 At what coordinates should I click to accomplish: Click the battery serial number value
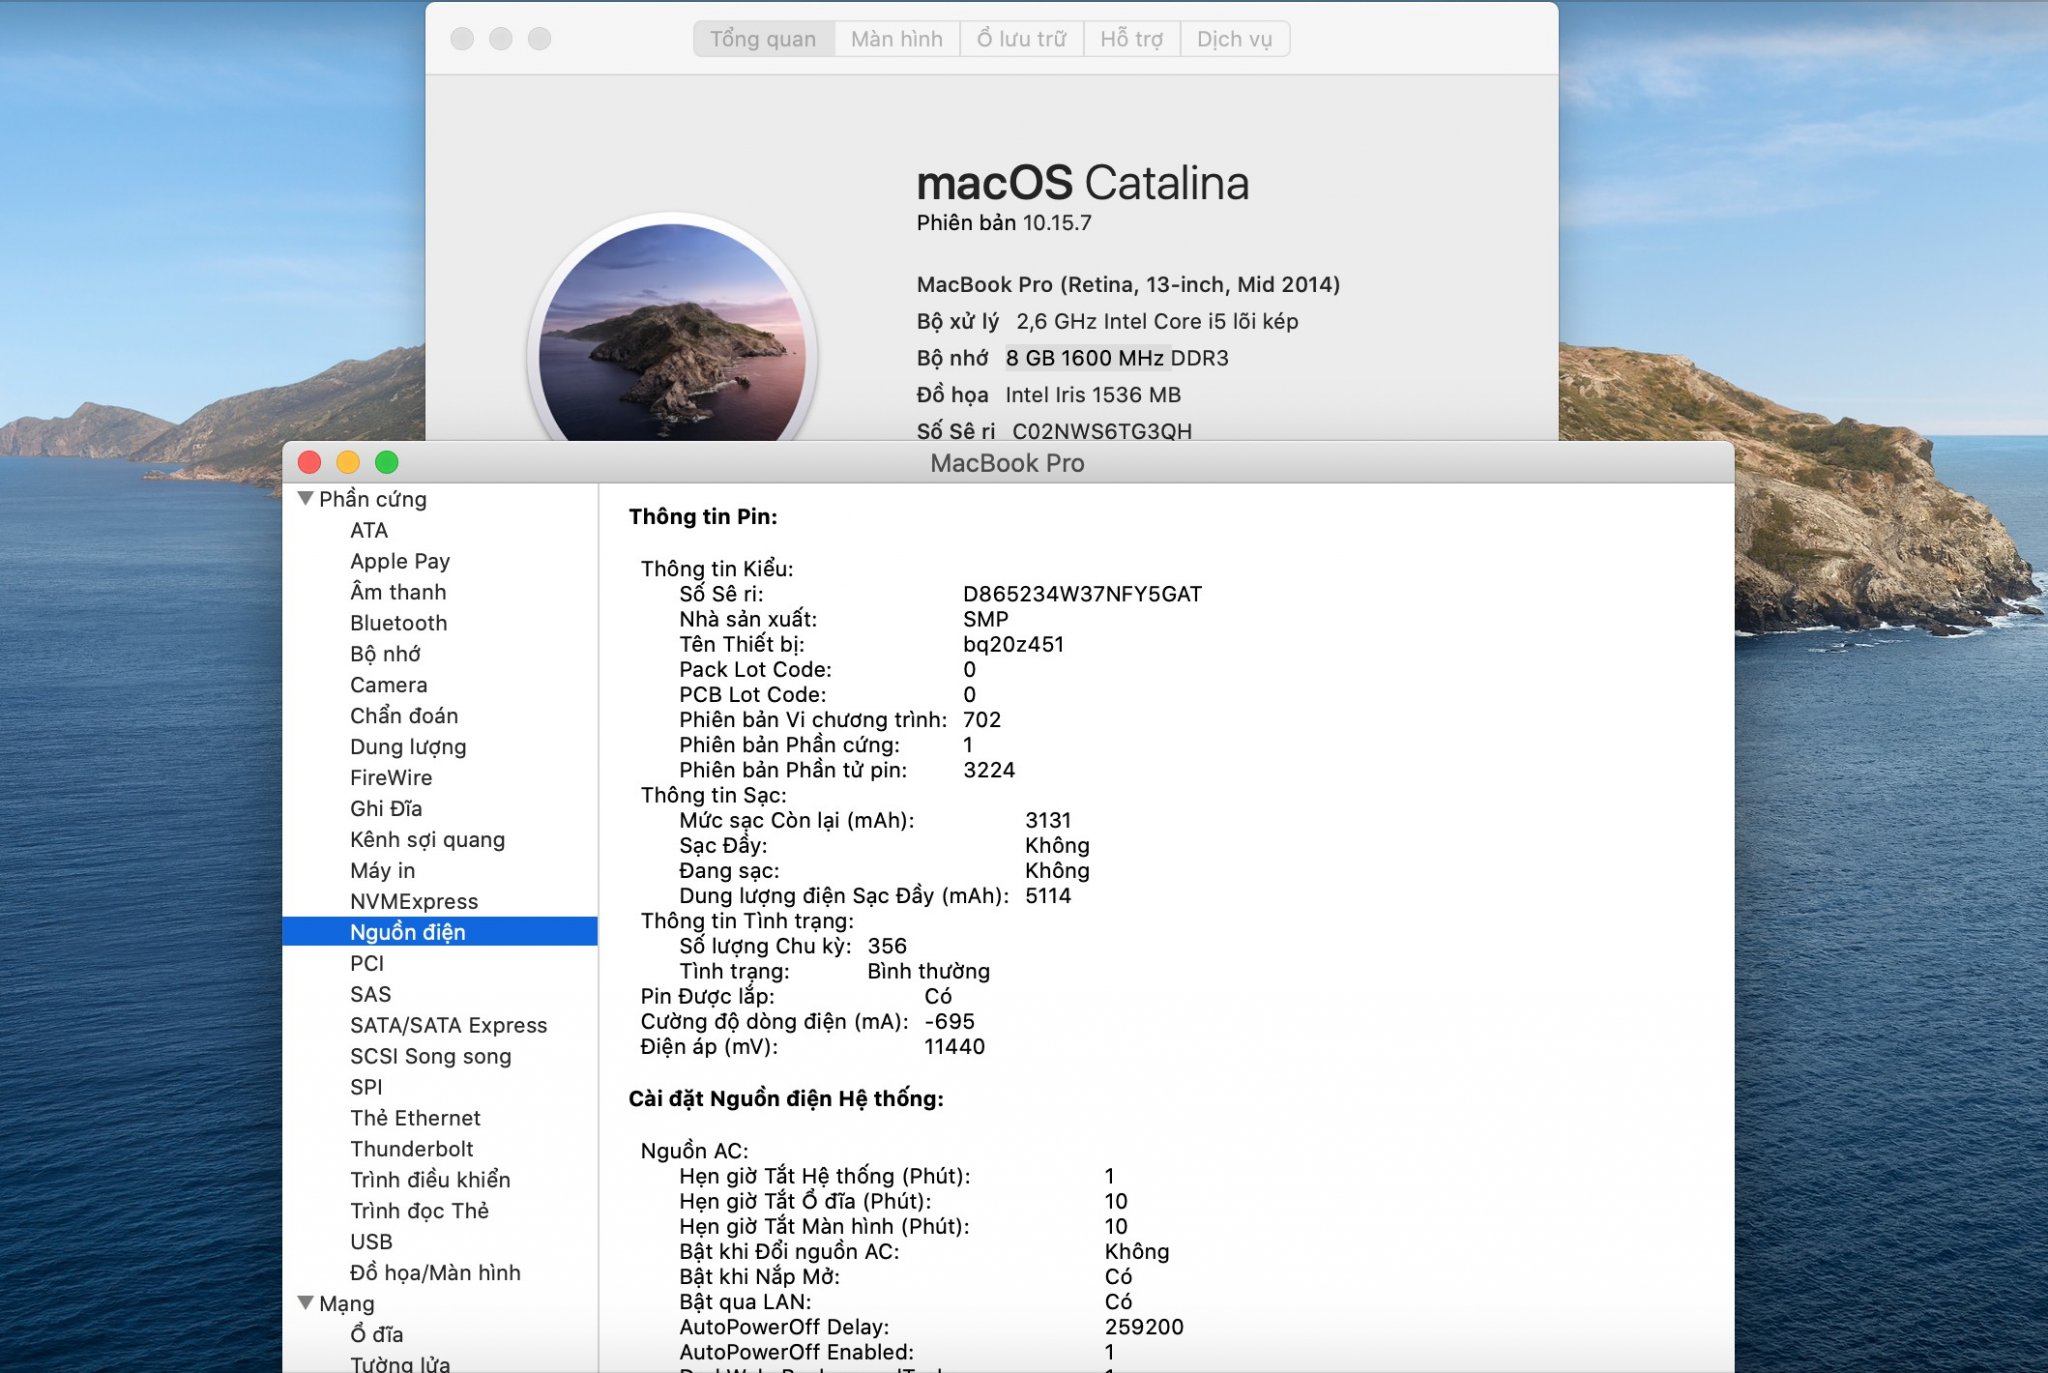(x=1082, y=594)
